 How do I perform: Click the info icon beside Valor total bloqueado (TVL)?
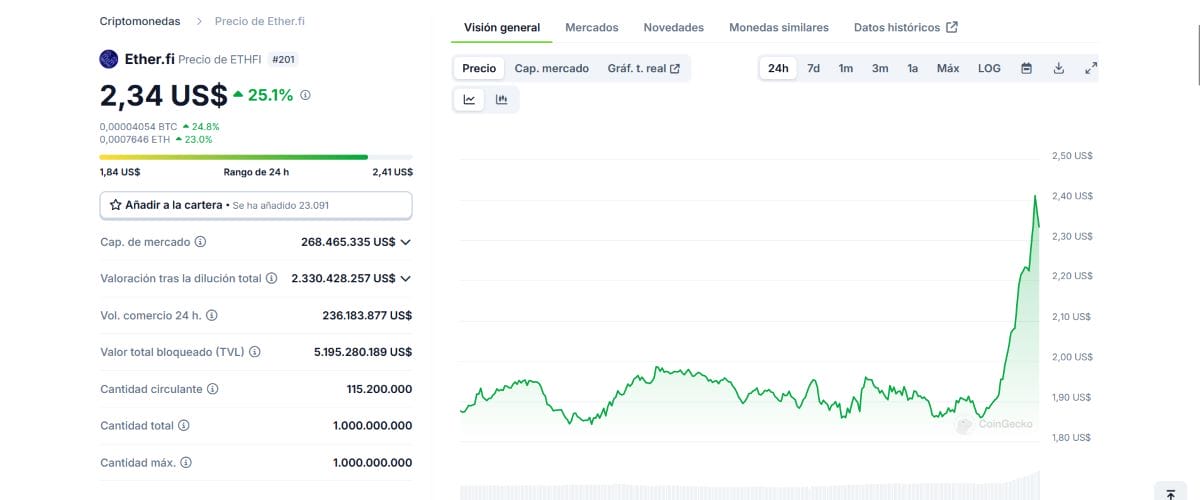tap(255, 352)
